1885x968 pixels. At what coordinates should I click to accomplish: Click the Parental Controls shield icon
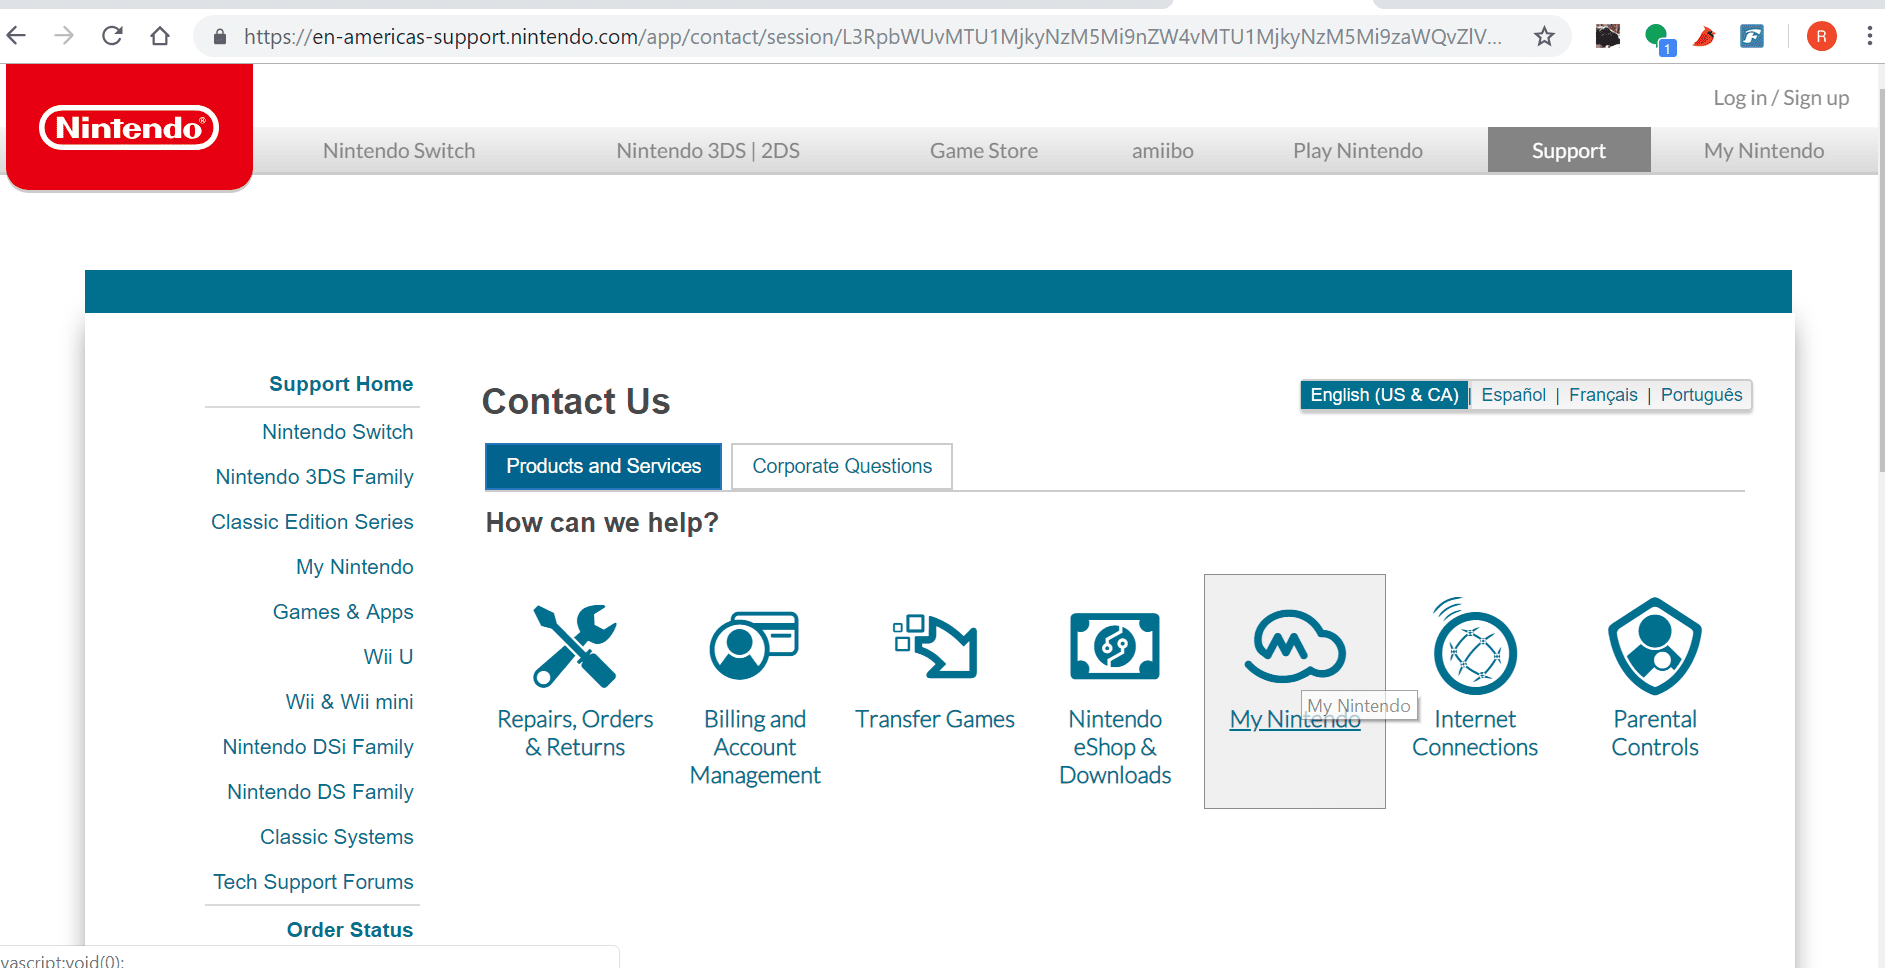click(x=1655, y=646)
